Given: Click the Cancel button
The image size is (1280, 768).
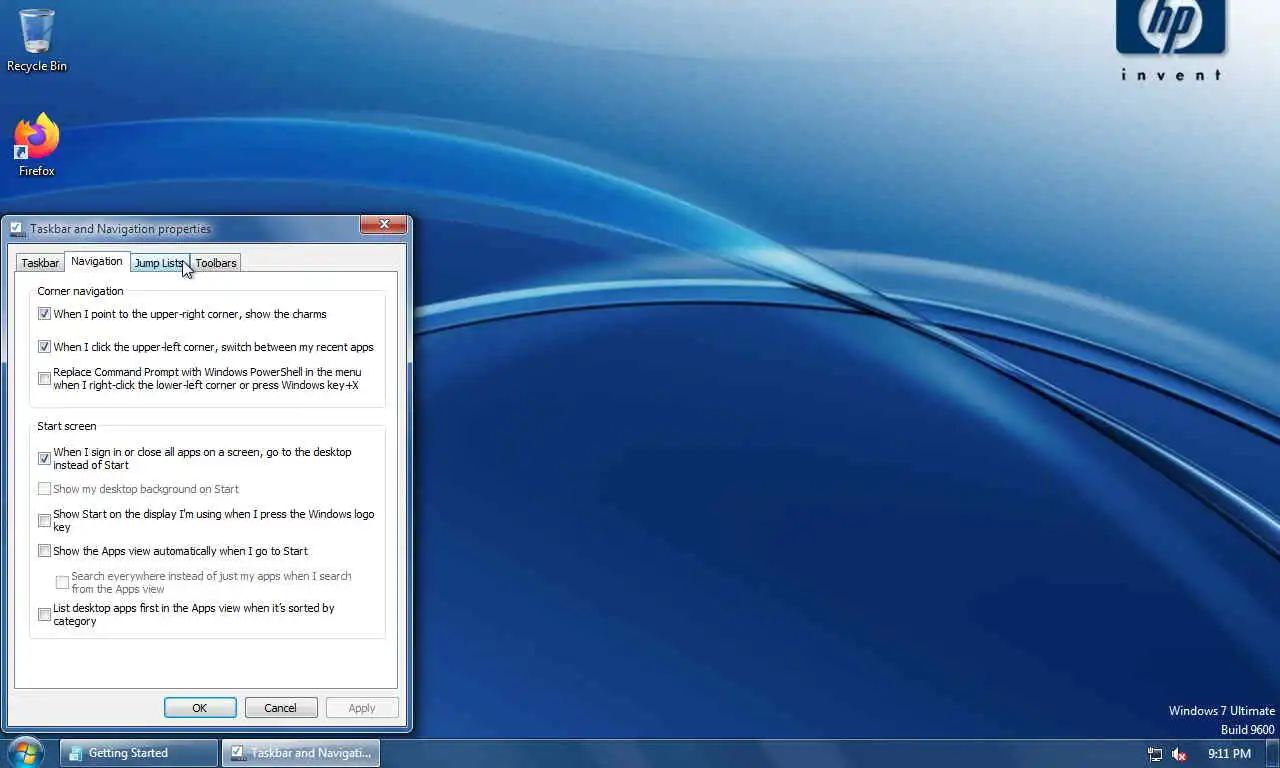Looking at the screenshot, I should pos(281,708).
